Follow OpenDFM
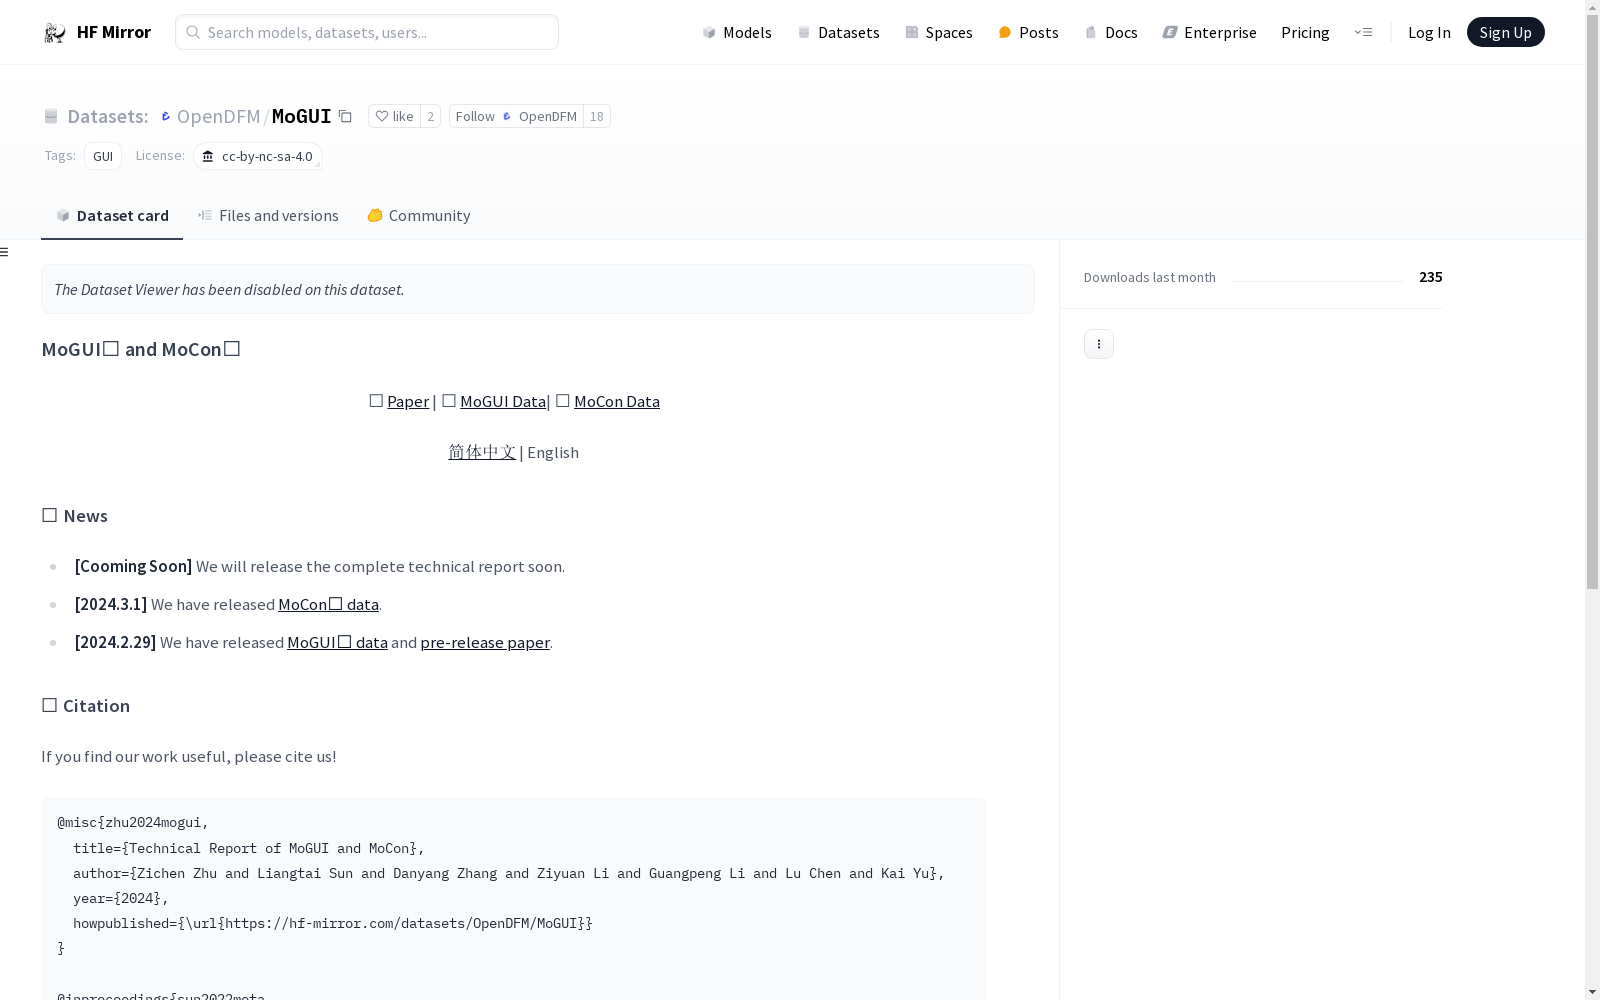The height and width of the screenshot is (1000, 1600). coord(516,116)
